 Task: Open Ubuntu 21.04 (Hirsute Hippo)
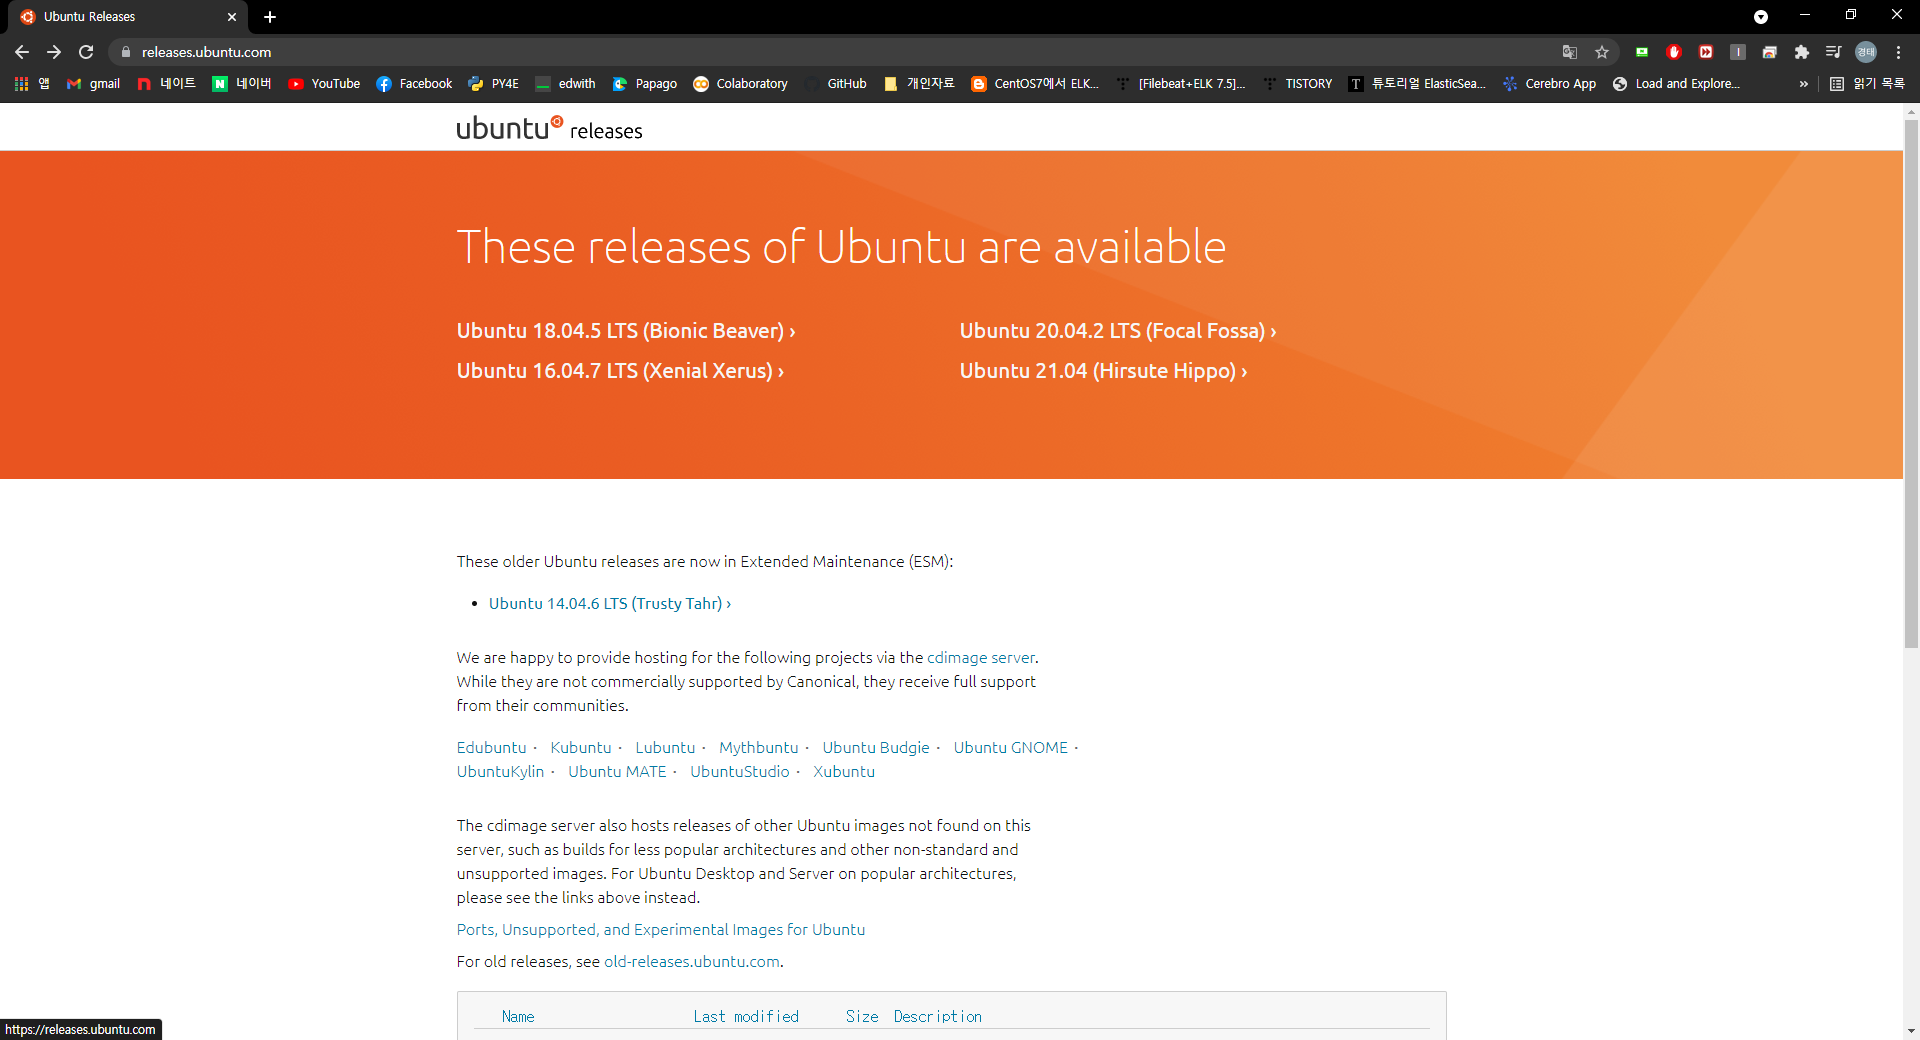point(1103,371)
